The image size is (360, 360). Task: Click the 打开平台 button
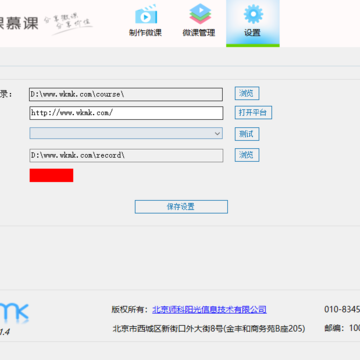click(253, 113)
